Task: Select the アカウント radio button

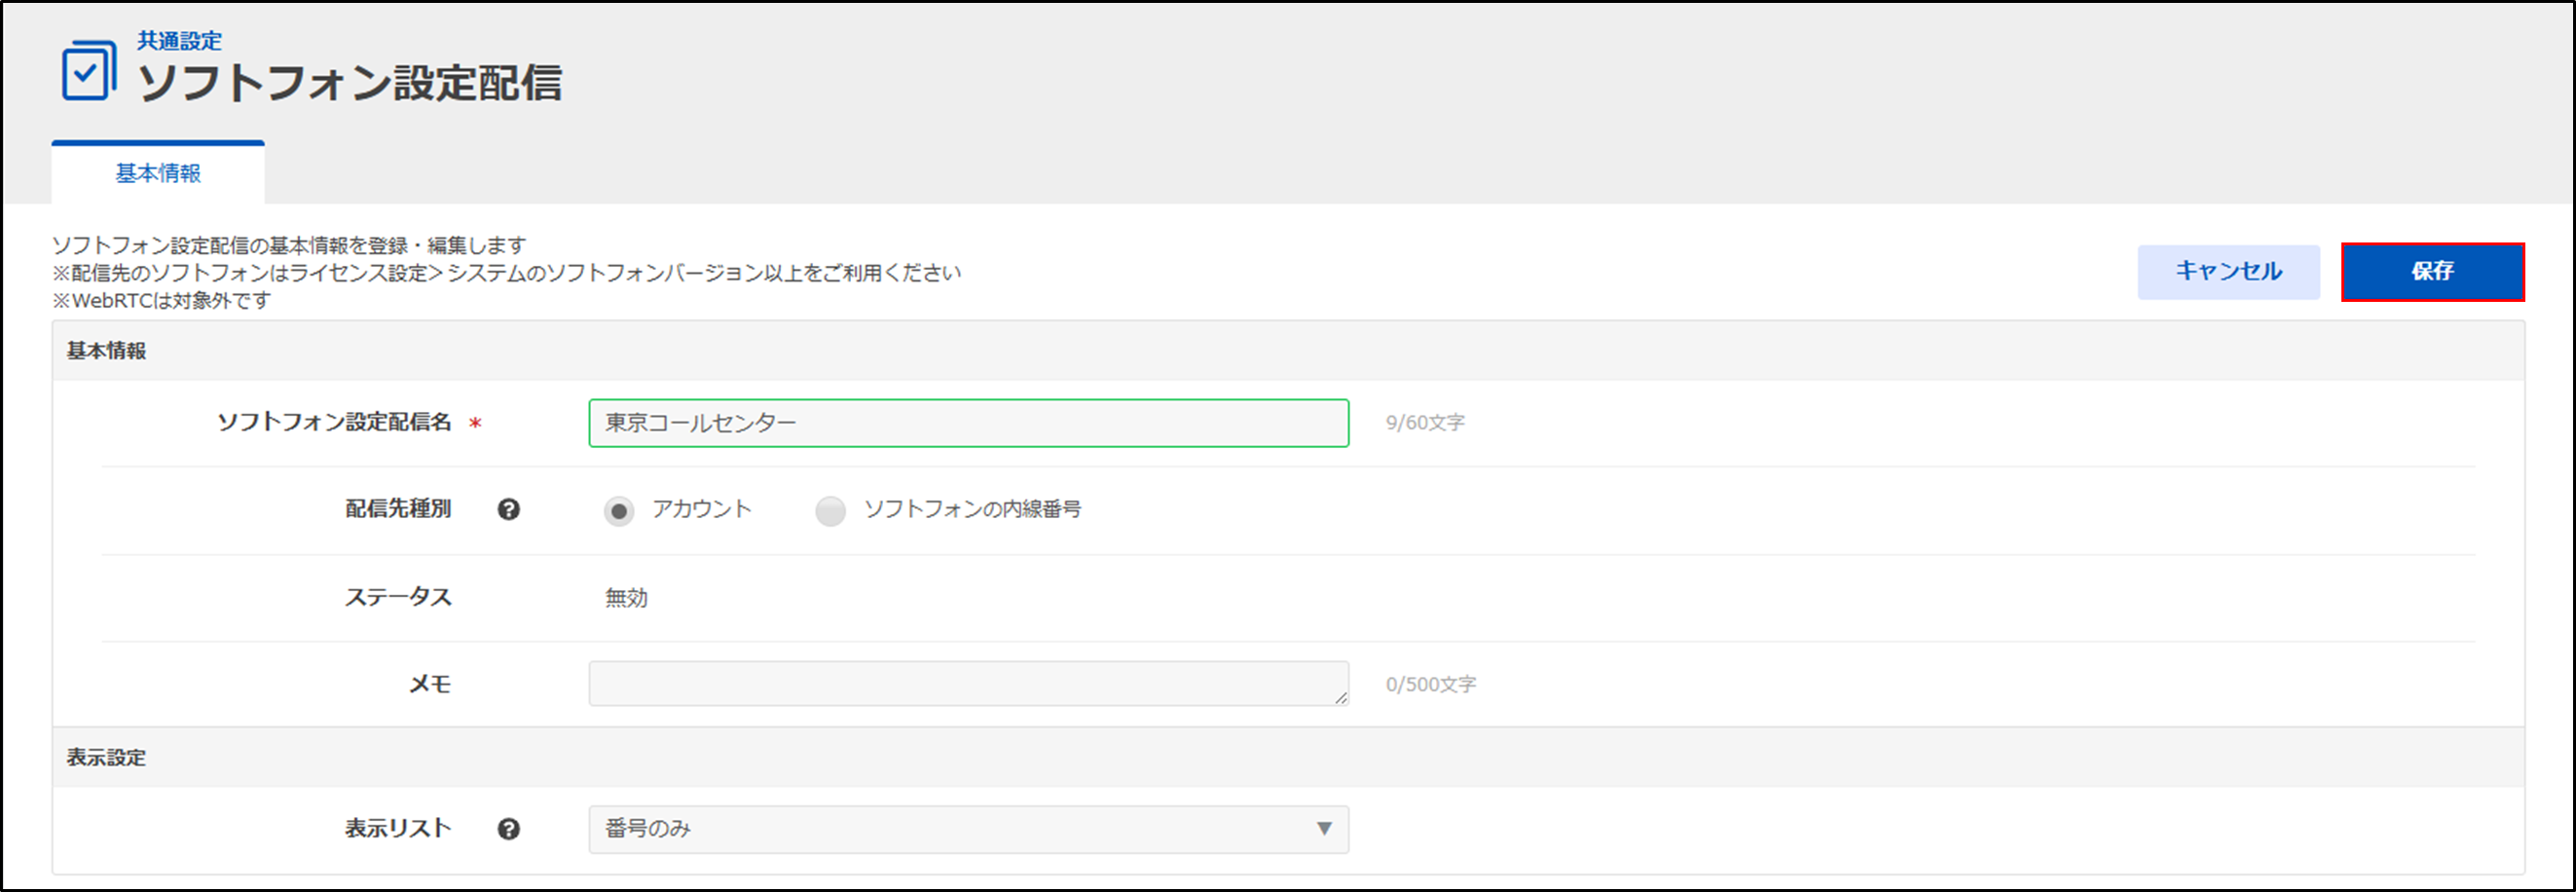Action: 619,511
